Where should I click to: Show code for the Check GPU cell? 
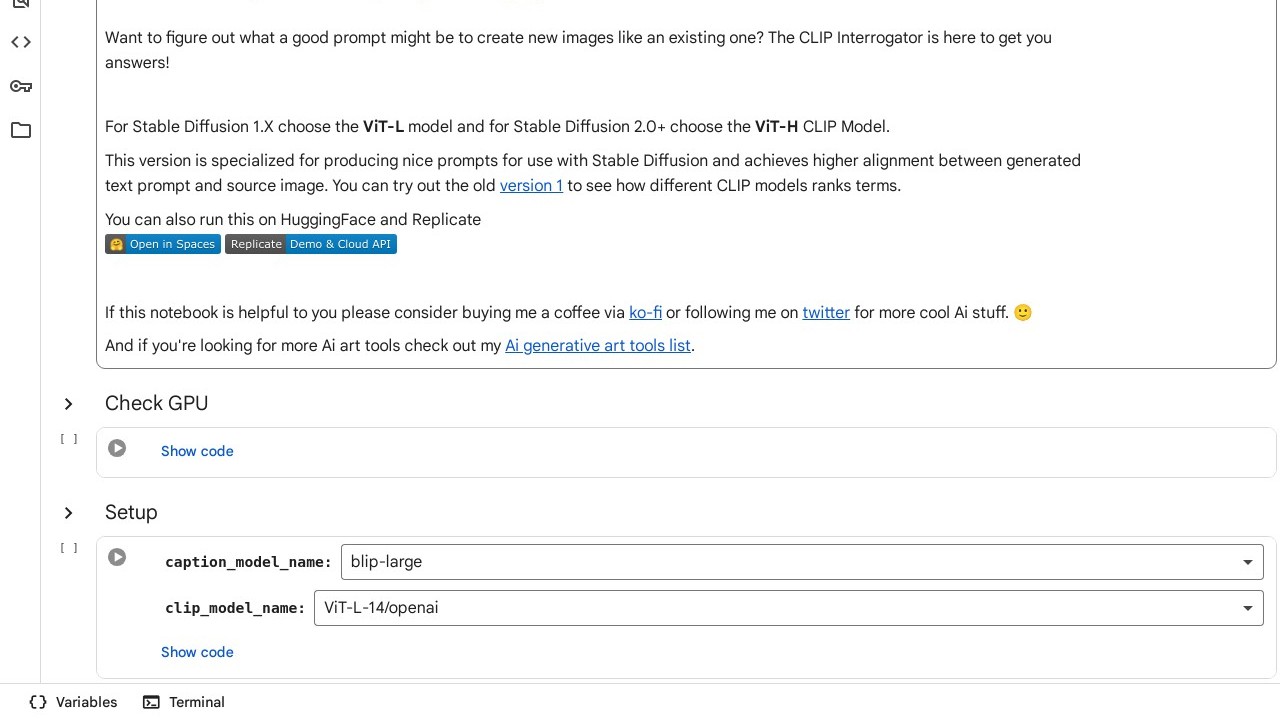point(197,451)
